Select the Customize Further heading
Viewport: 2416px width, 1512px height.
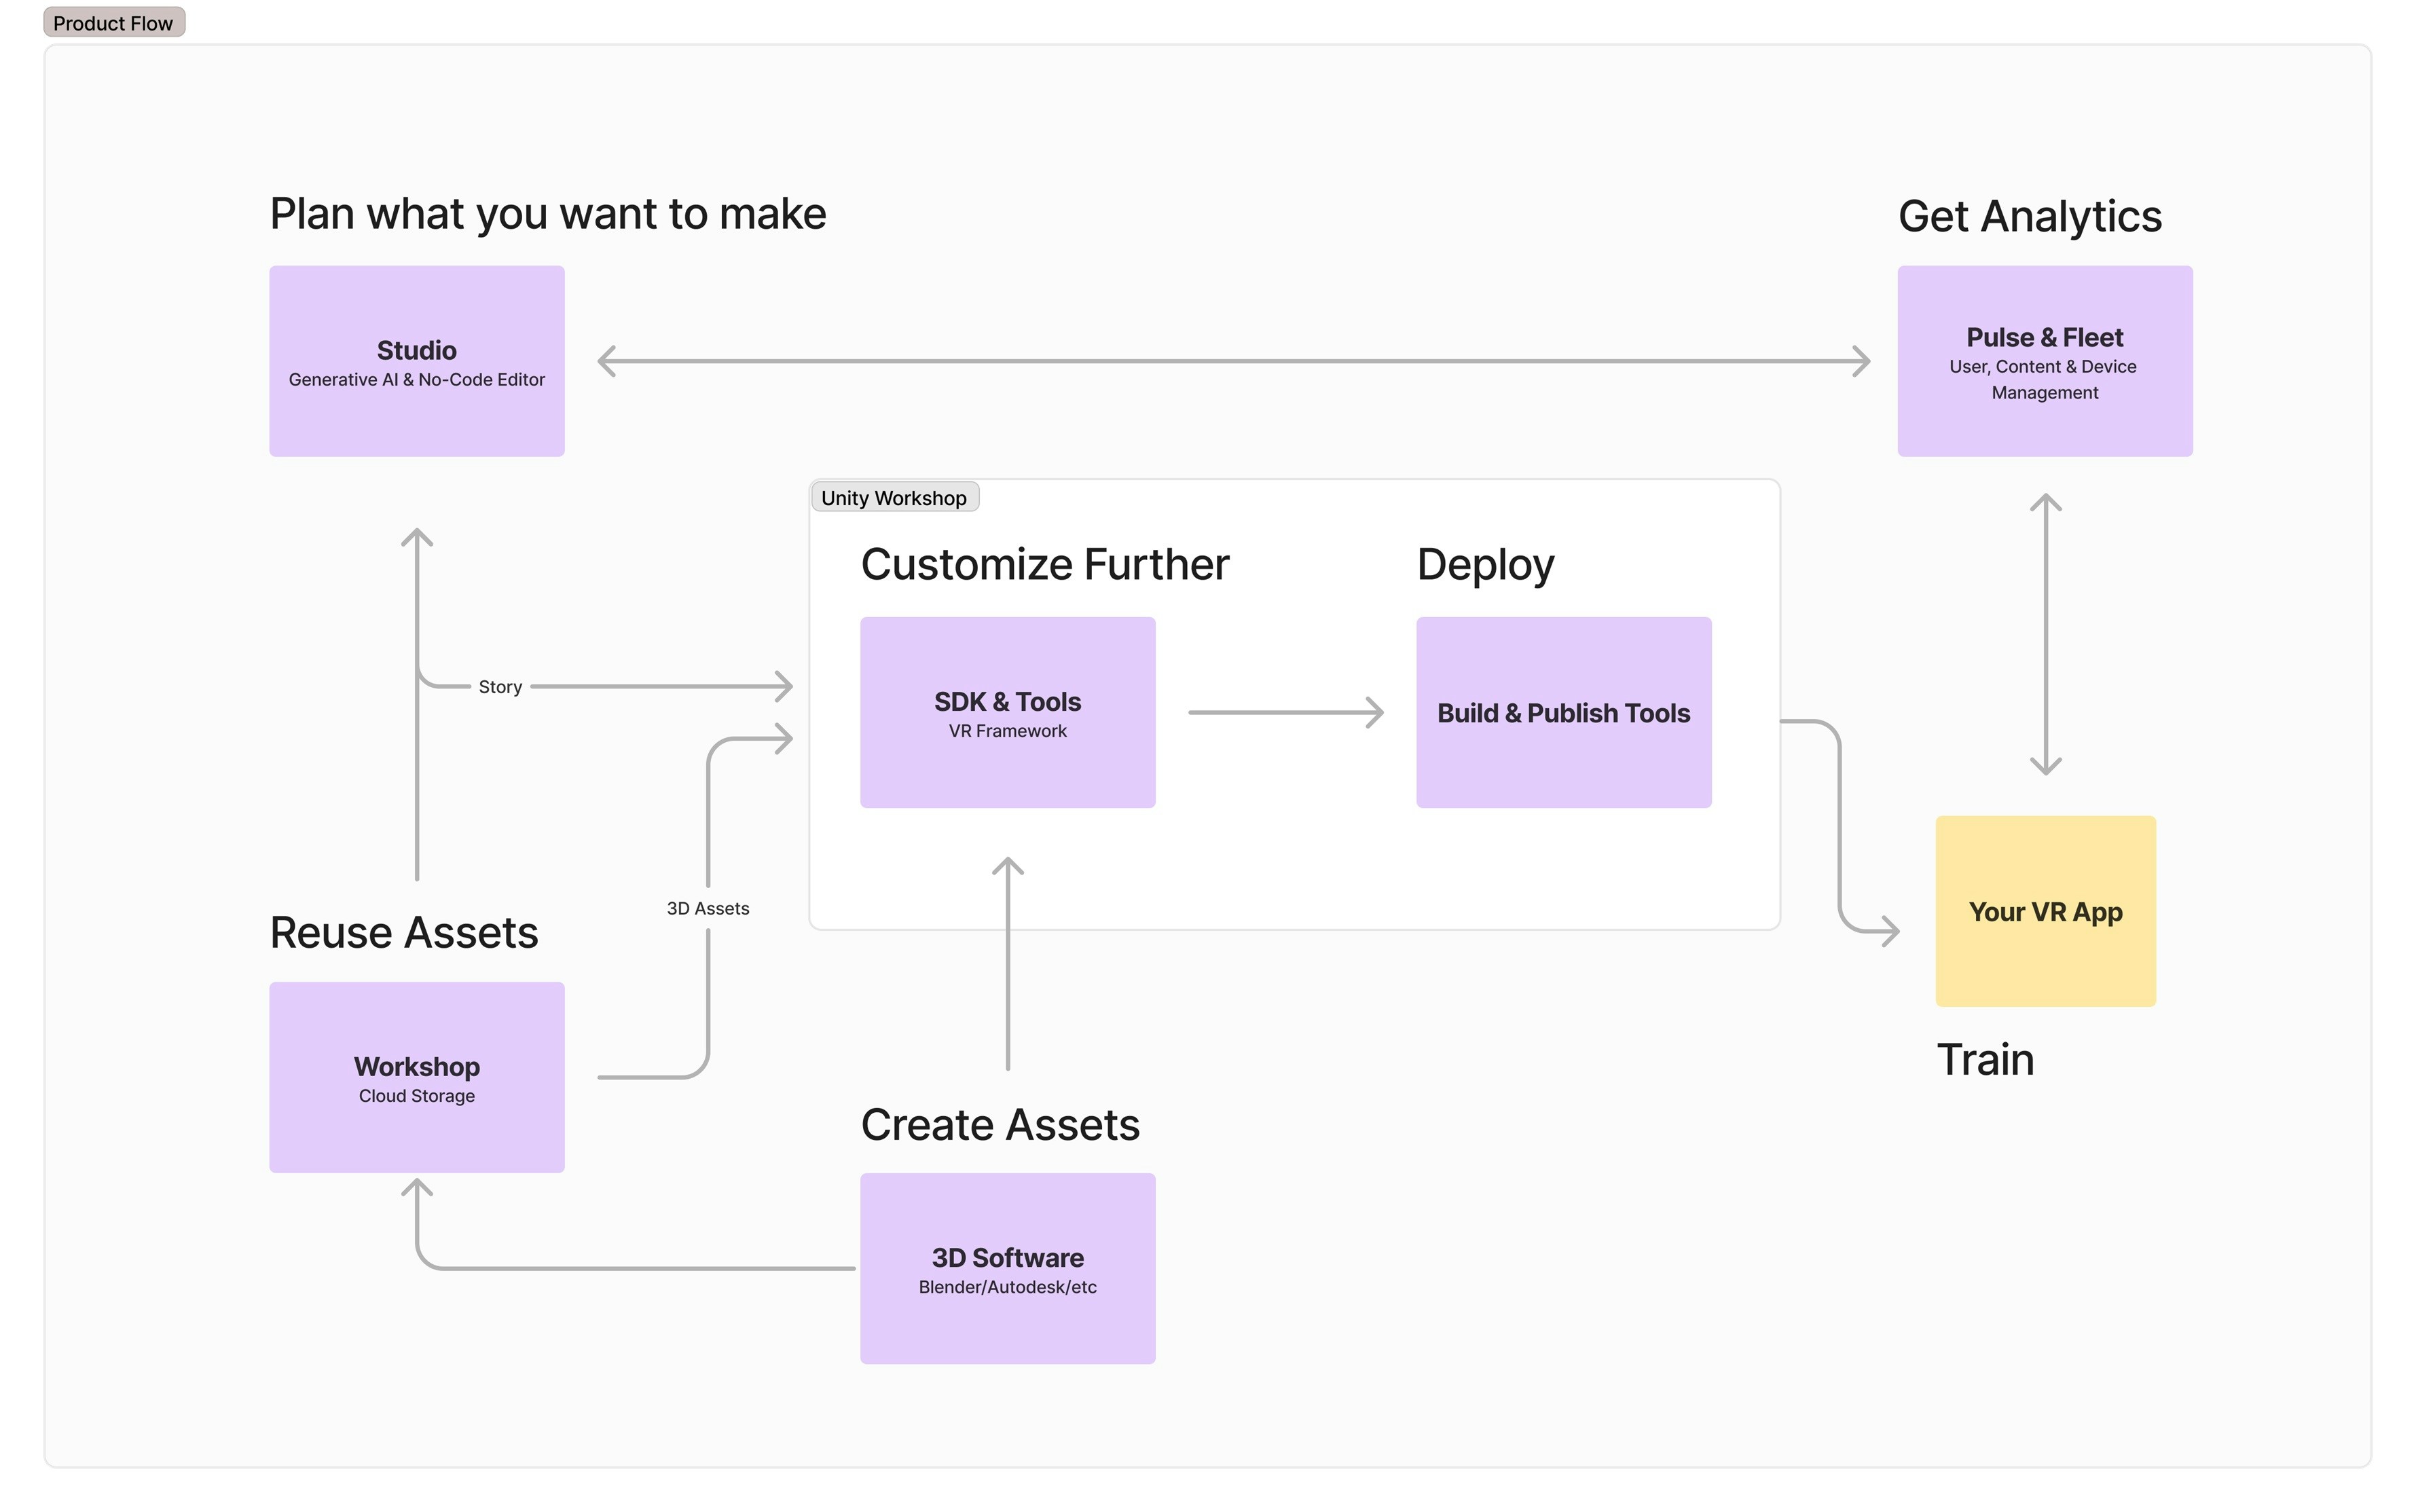(x=1044, y=565)
